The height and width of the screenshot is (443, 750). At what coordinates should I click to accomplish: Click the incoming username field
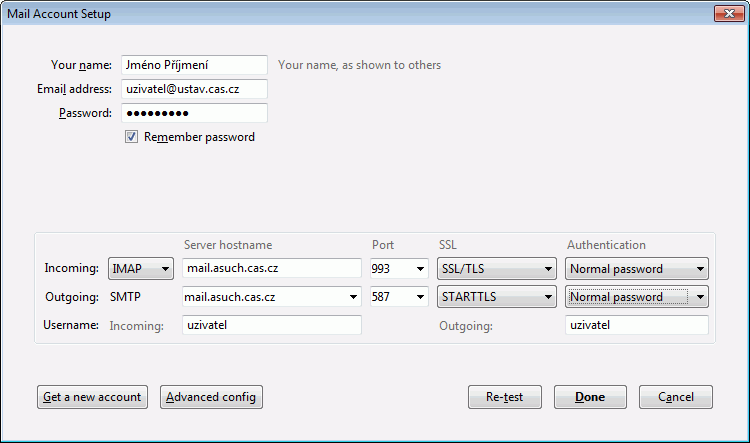click(x=271, y=325)
